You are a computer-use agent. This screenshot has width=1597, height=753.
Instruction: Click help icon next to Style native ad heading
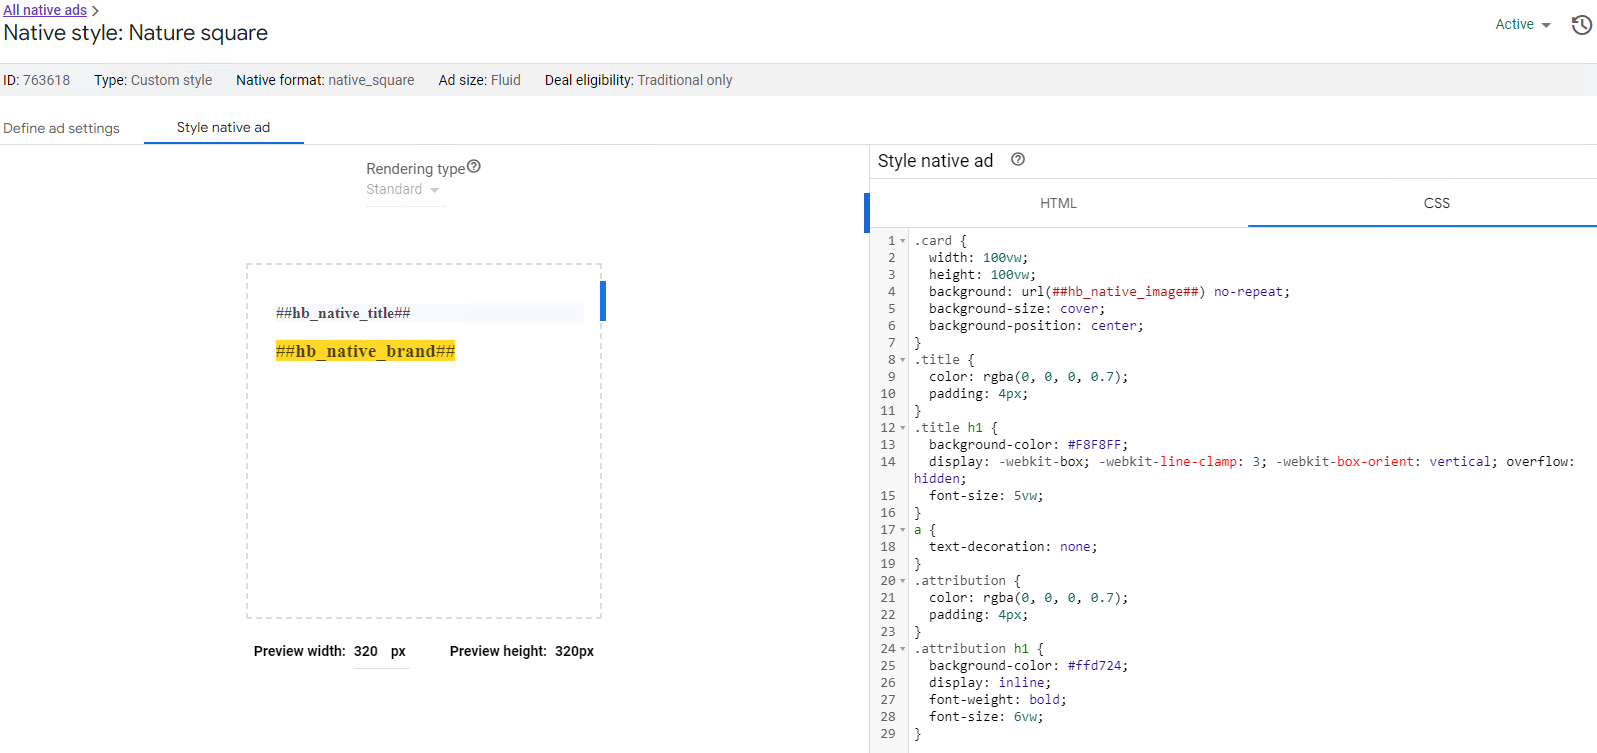tap(1017, 160)
